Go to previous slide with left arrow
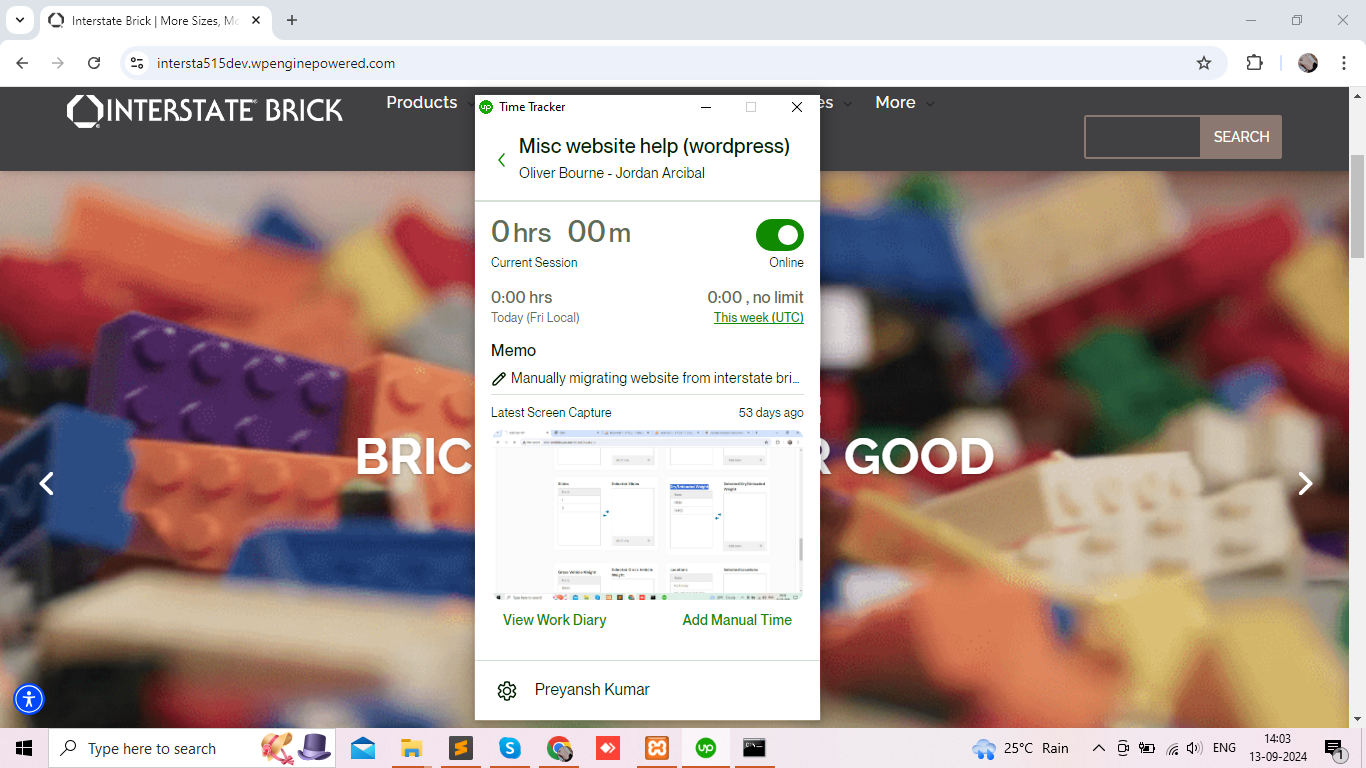1366x768 pixels. click(46, 484)
